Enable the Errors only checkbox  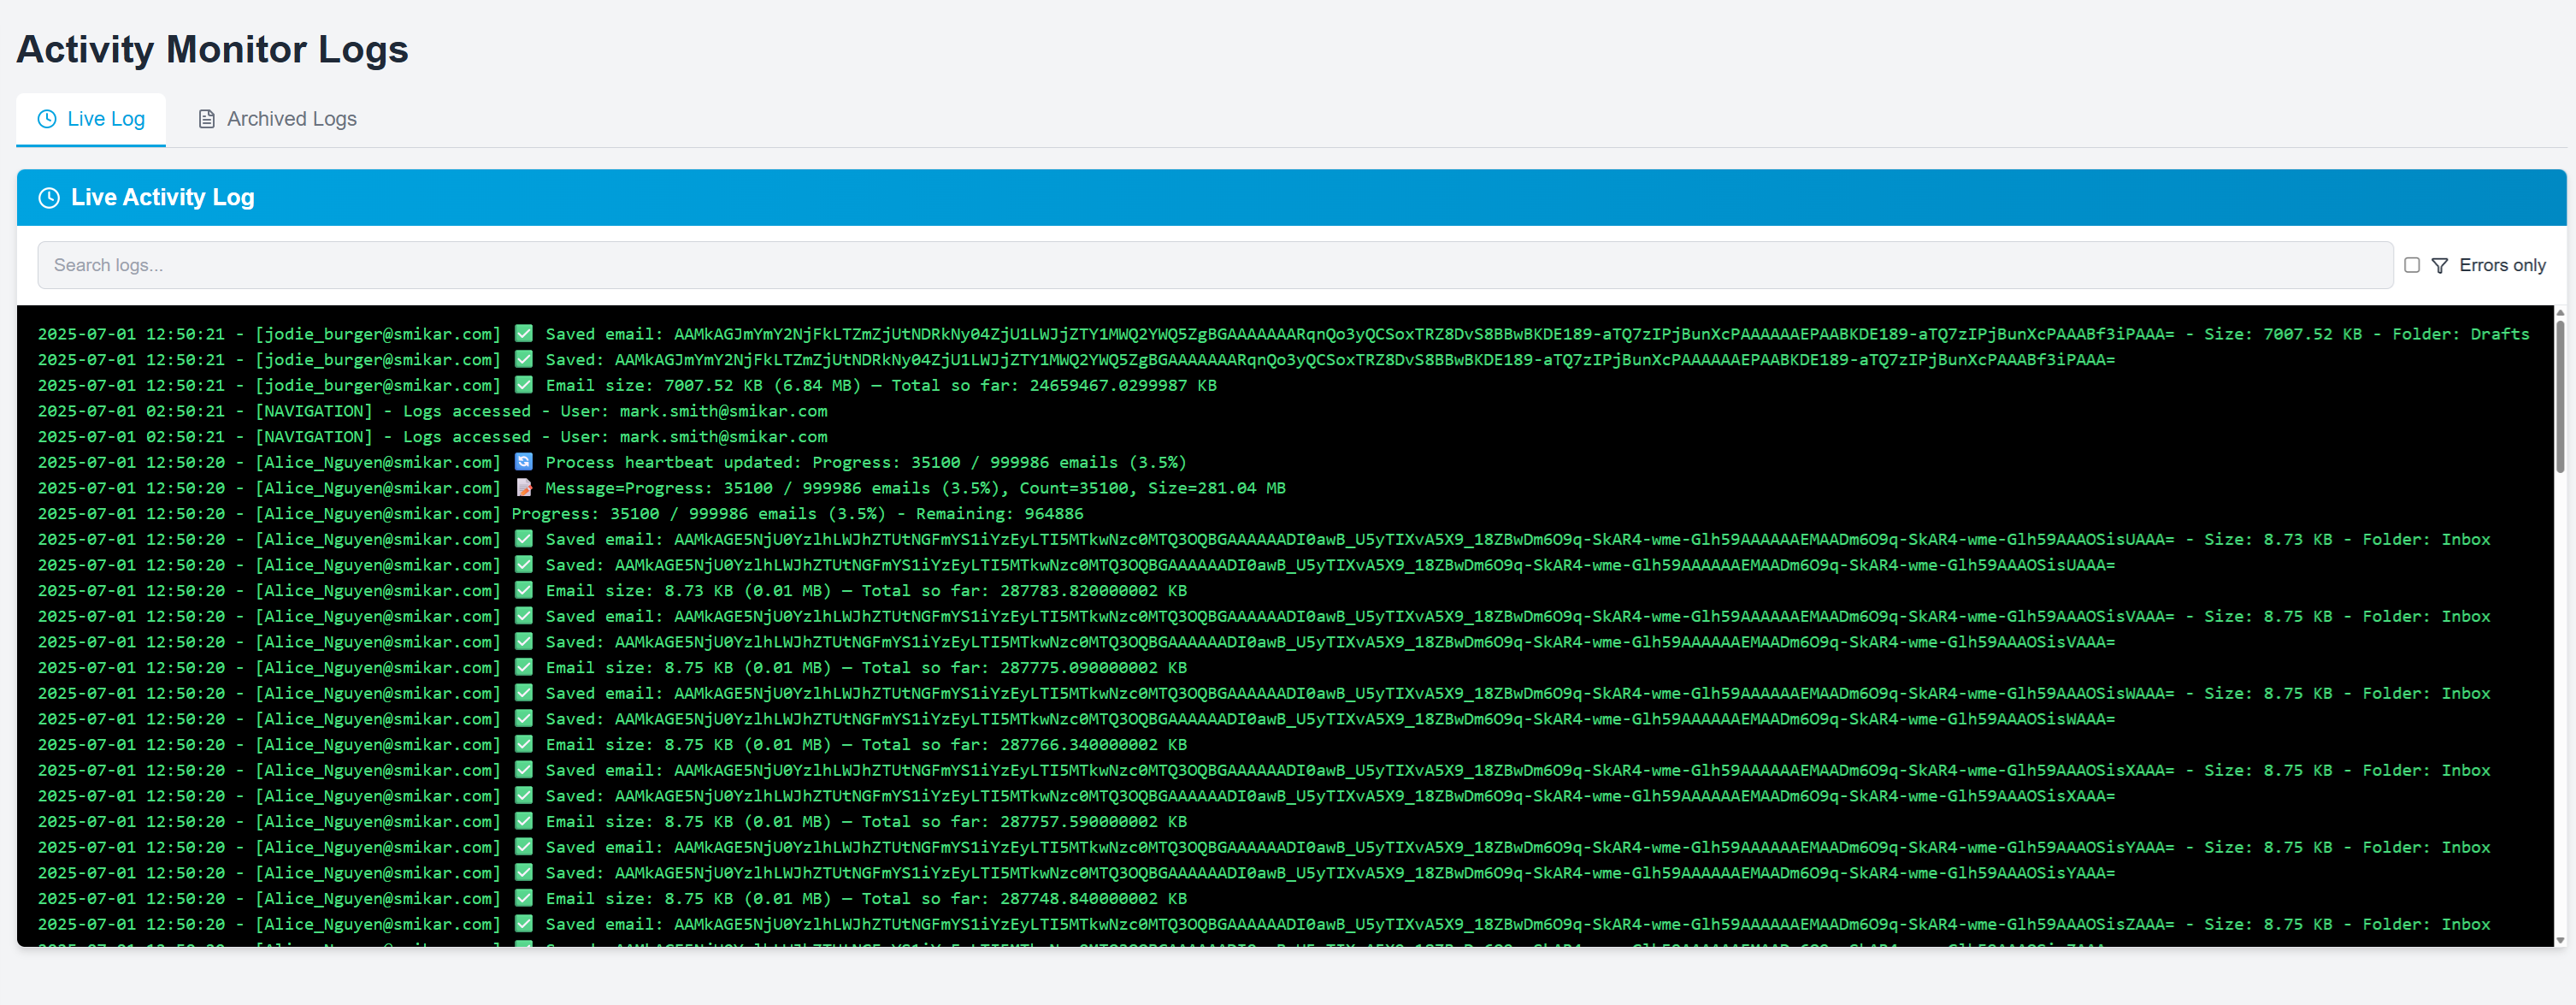pos(2412,265)
